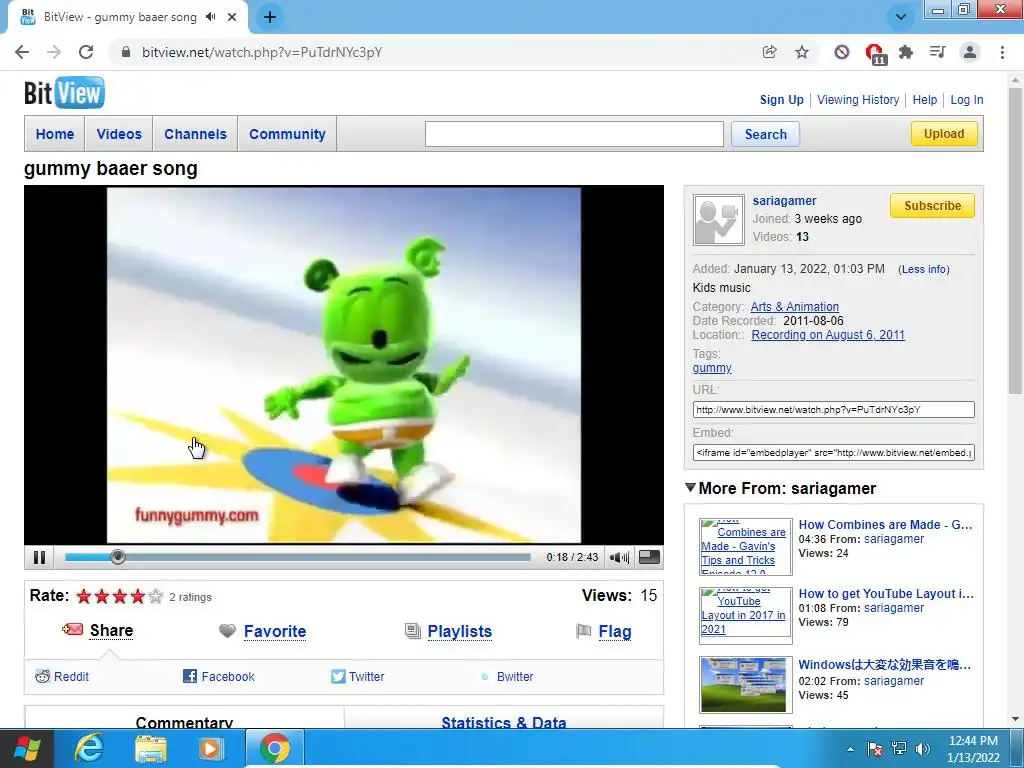This screenshot has height=768, width=1024.
Task: Open a new browser tab
Action: tap(270, 17)
